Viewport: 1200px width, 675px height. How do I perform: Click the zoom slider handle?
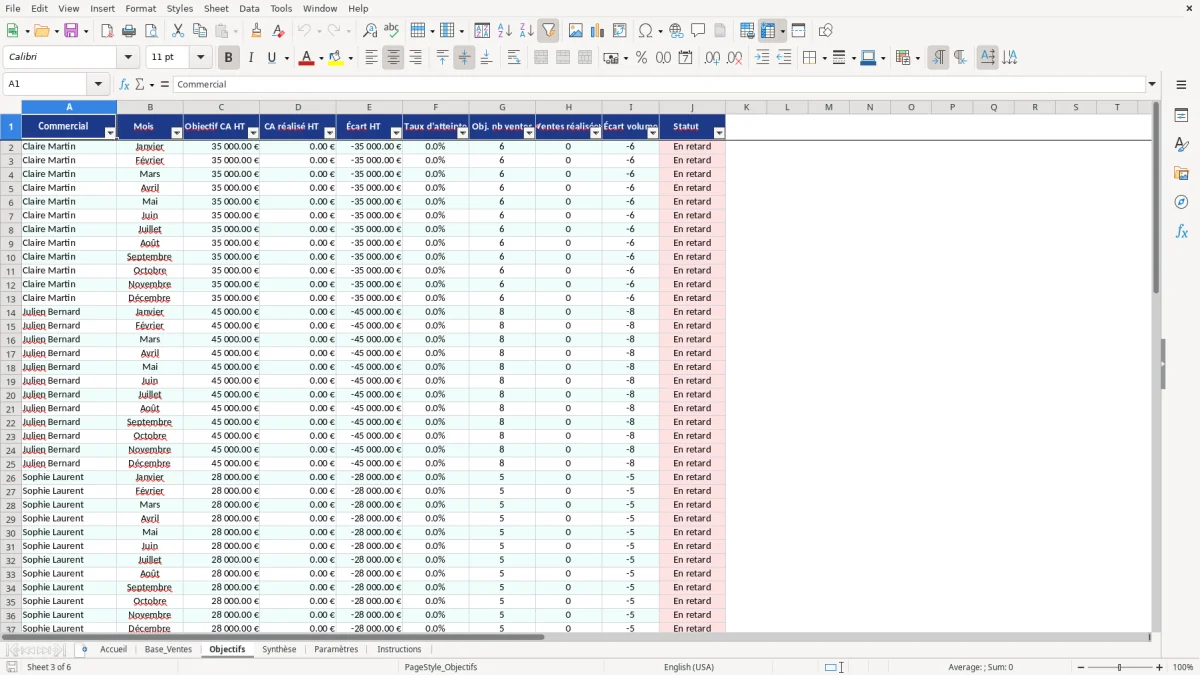point(1120,667)
